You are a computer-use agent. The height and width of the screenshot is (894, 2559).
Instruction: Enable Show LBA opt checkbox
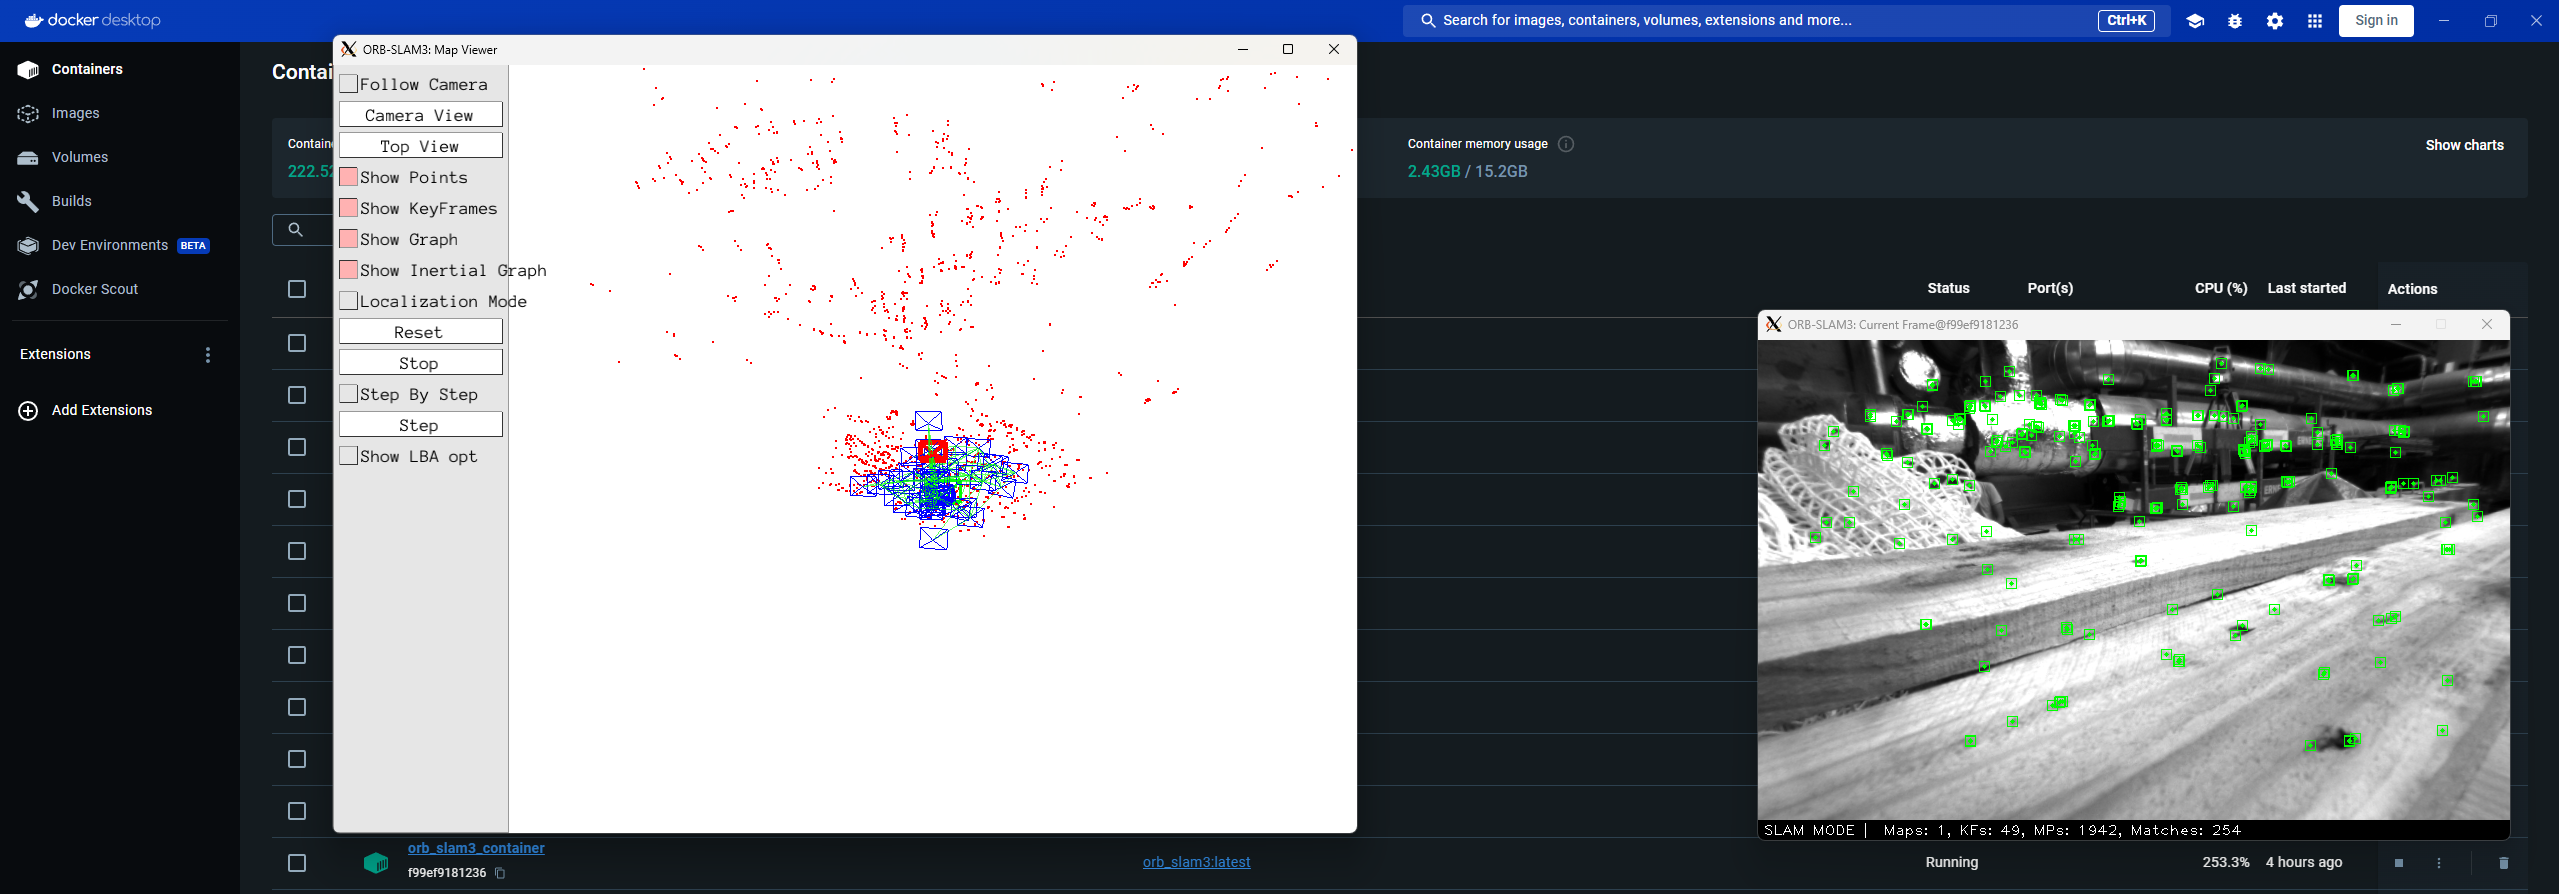pos(348,456)
